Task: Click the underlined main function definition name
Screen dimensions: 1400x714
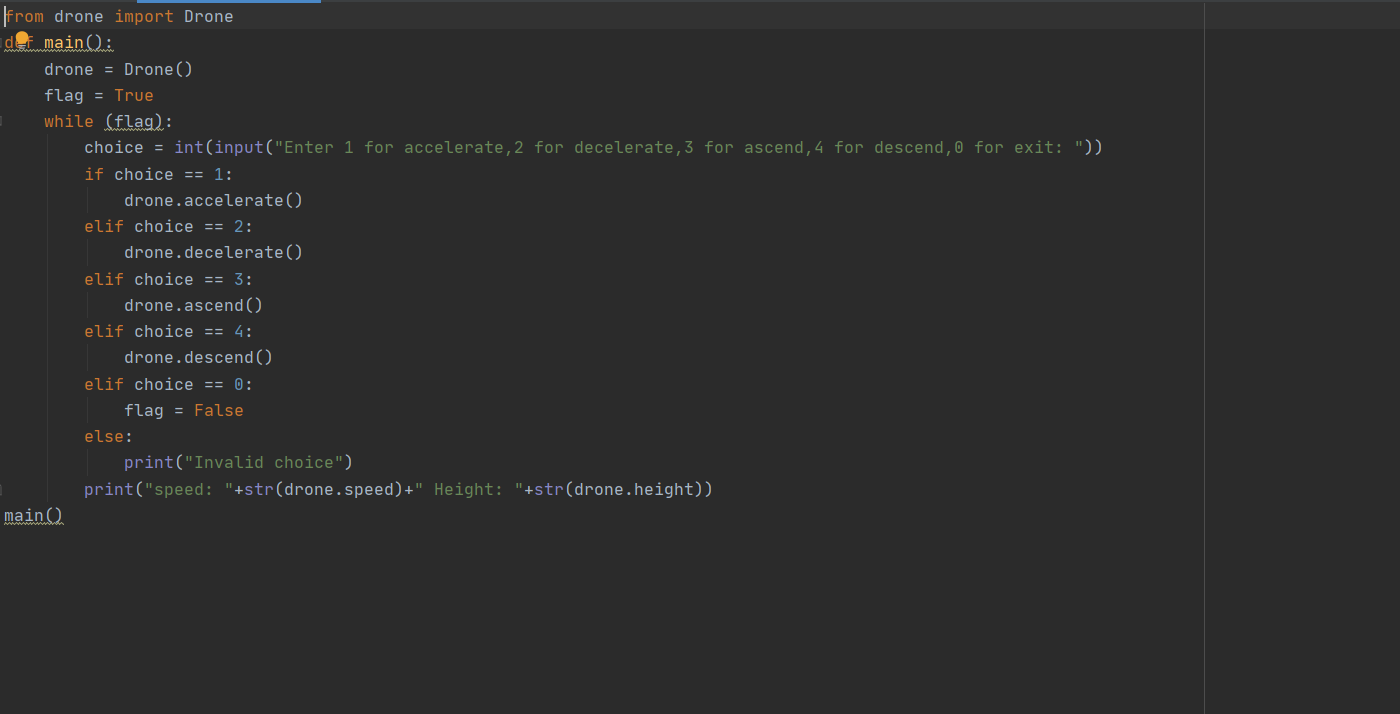Action: coord(63,42)
